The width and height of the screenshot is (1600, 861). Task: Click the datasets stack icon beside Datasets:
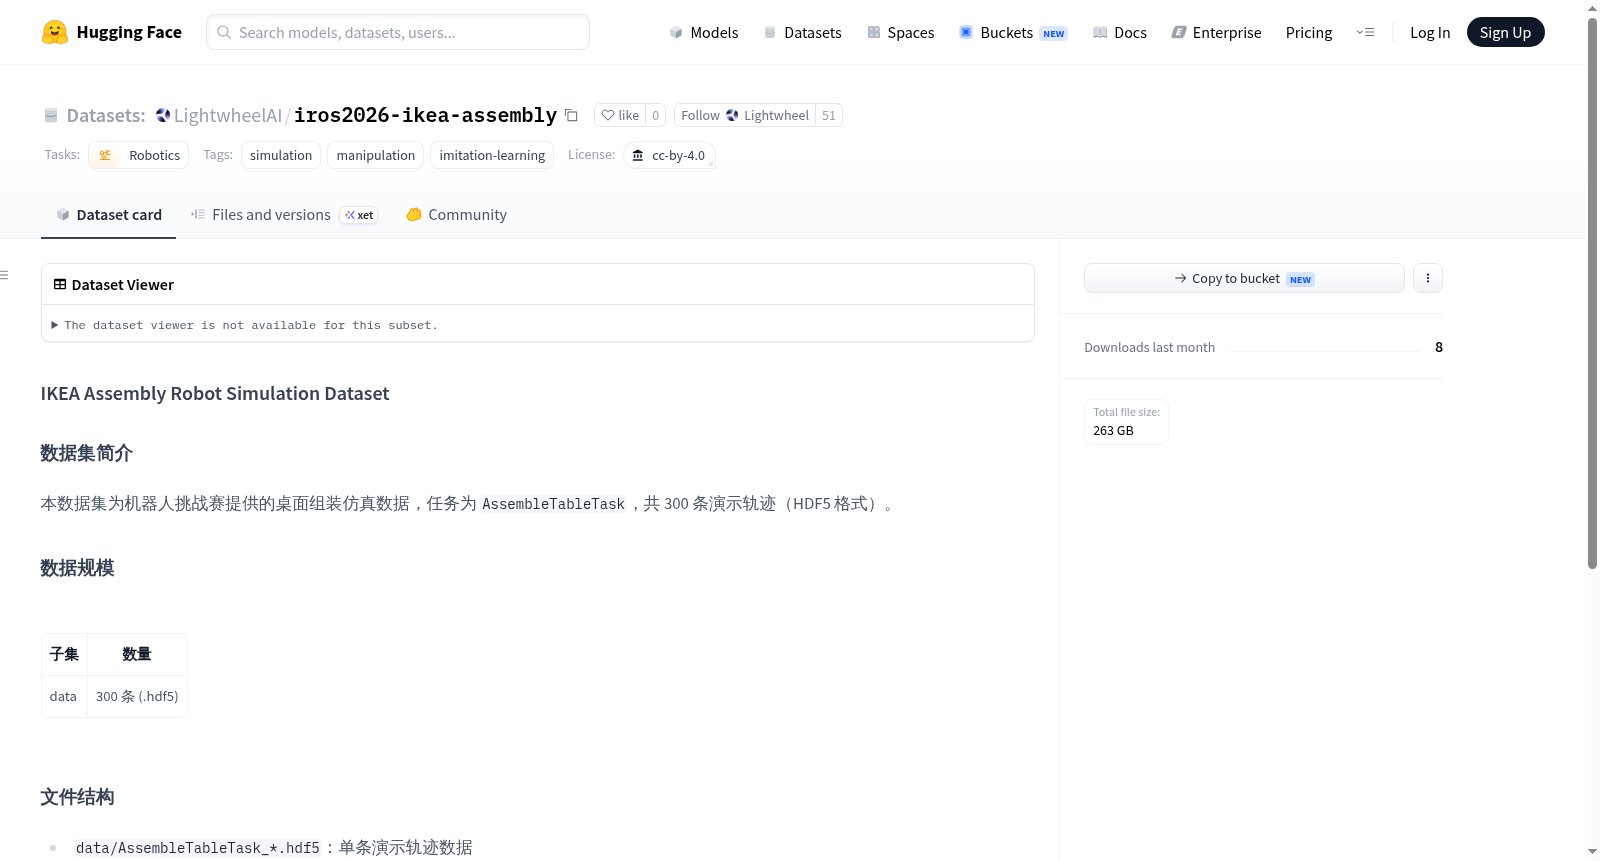pos(51,115)
